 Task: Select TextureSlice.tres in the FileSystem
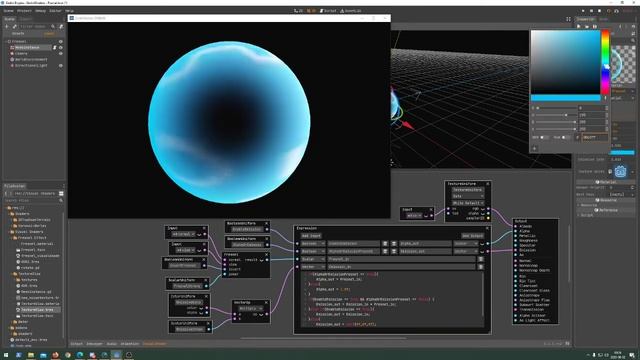(x=37, y=310)
